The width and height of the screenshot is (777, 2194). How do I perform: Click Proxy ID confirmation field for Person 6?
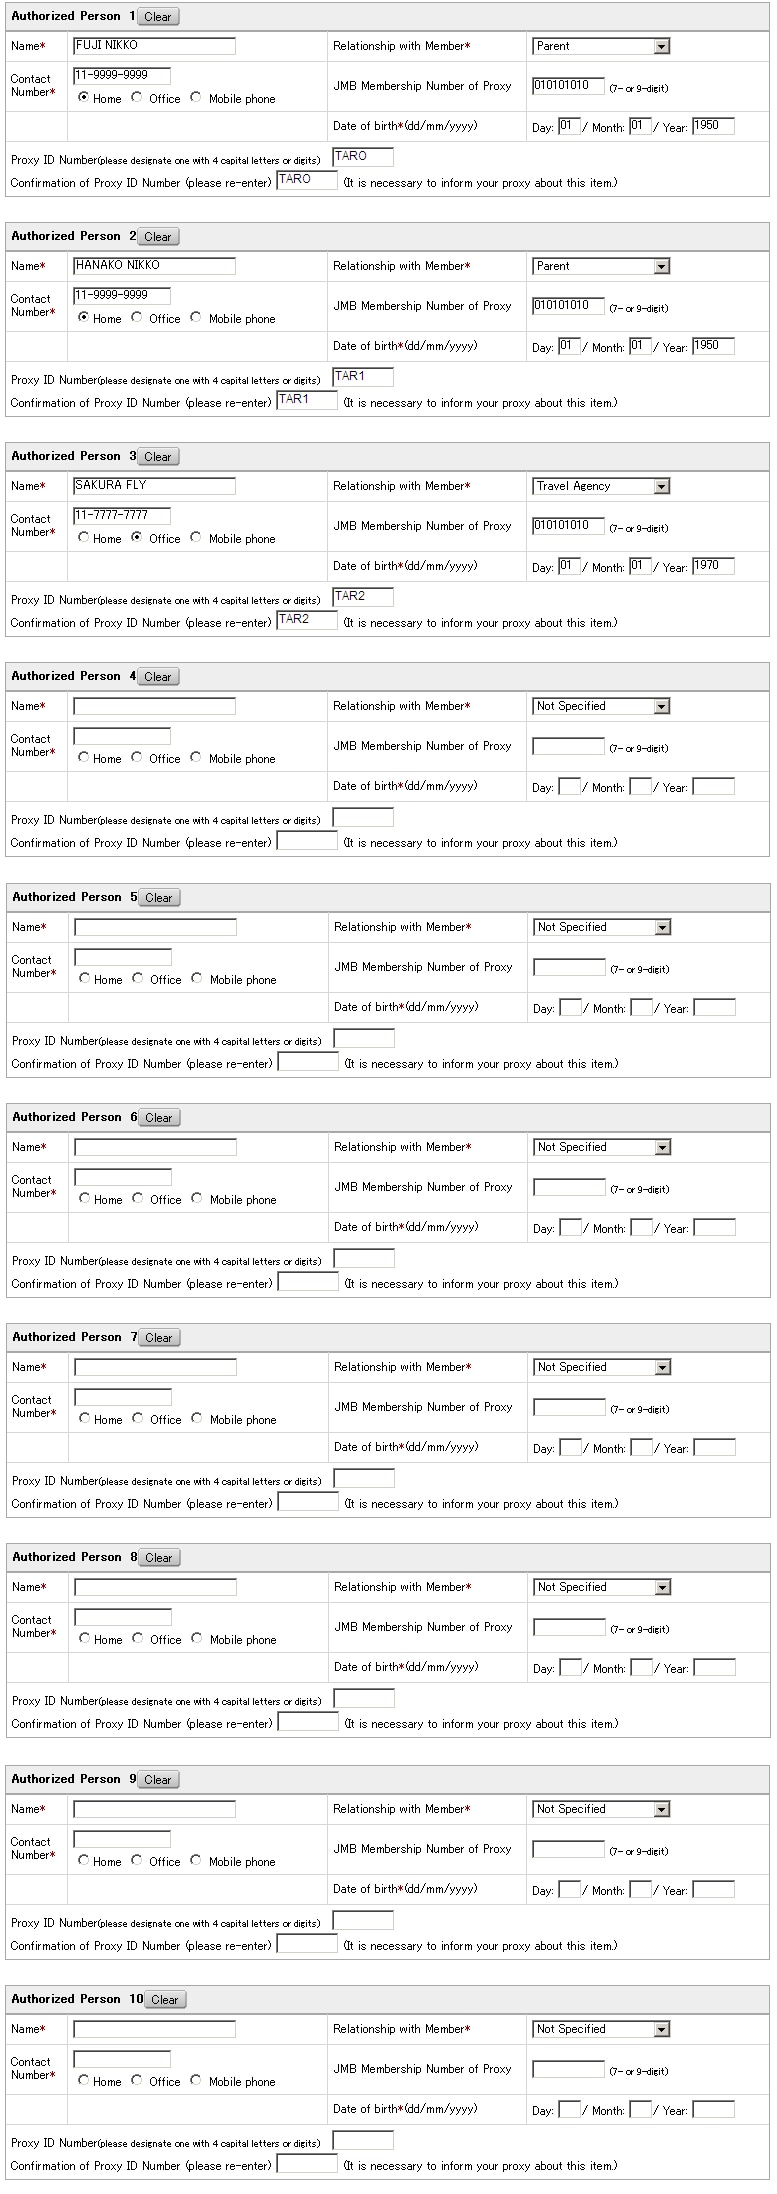[x=308, y=1283]
